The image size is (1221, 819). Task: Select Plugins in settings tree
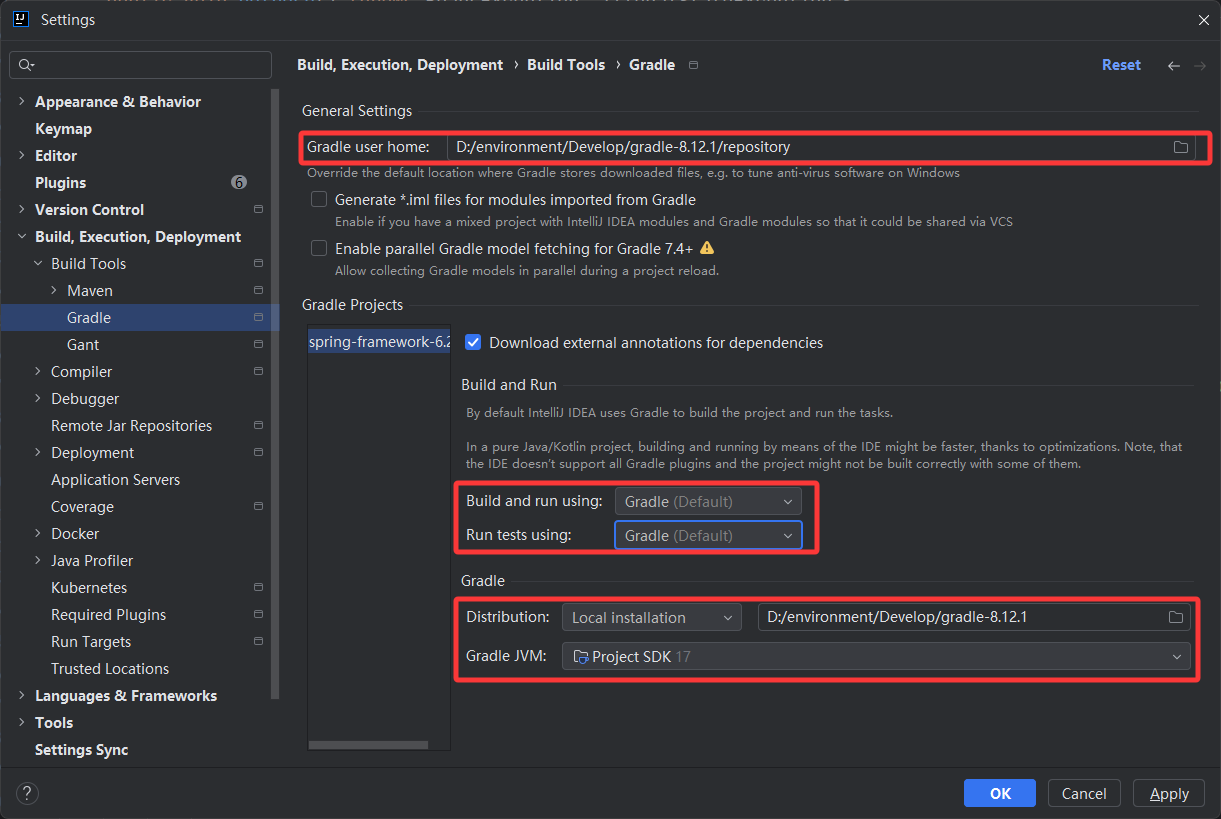[60, 183]
